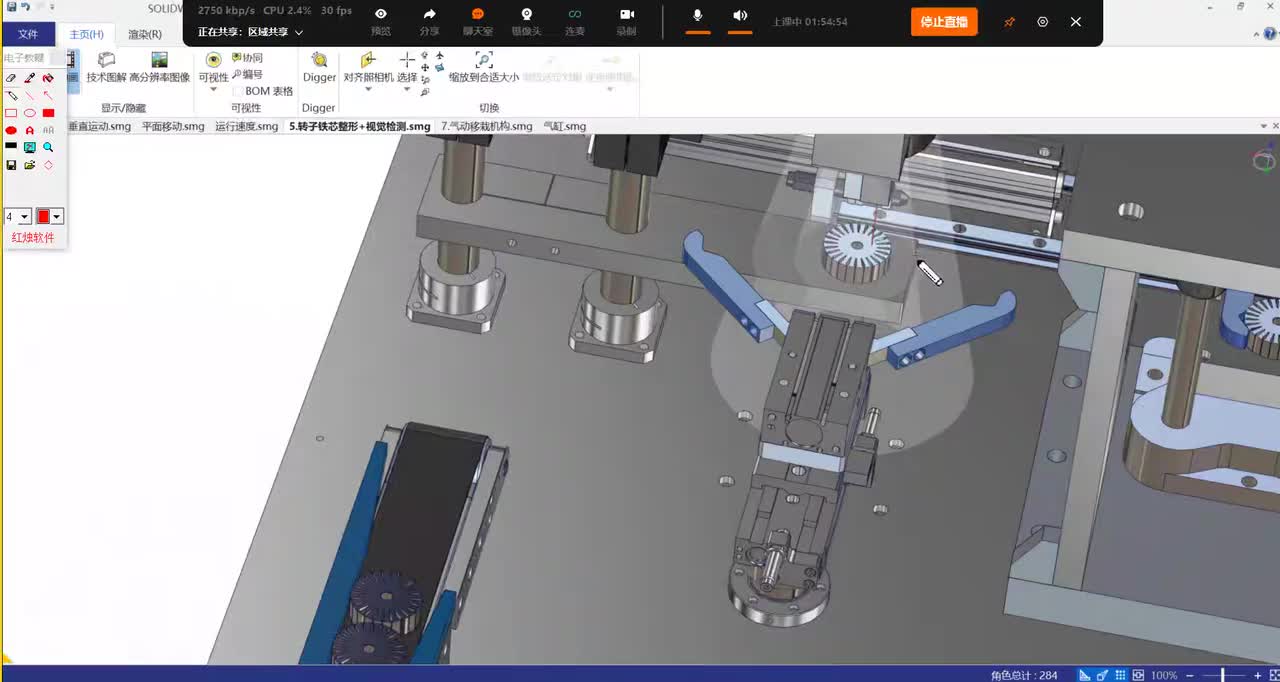The width and height of the screenshot is (1280, 682).
Task: Toggle 编号 visibility option
Action: click(247, 74)
